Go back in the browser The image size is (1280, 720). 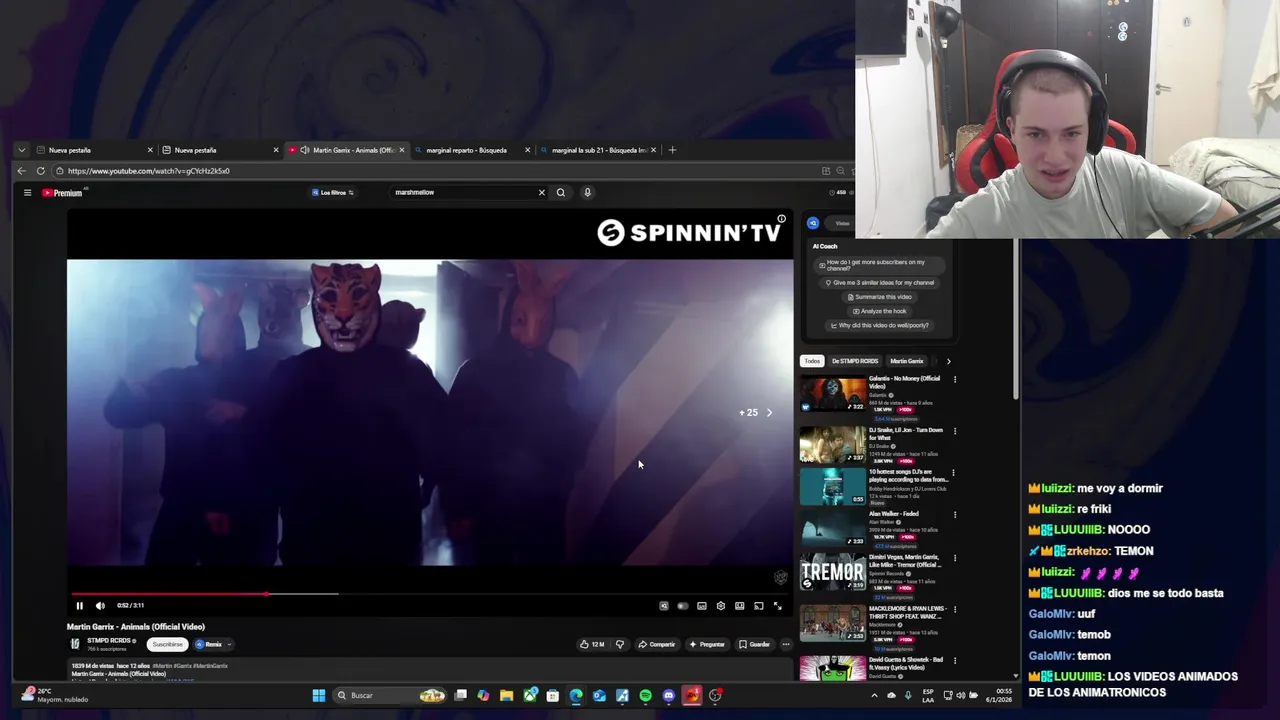pyautogui.click(x=21, y=171)
